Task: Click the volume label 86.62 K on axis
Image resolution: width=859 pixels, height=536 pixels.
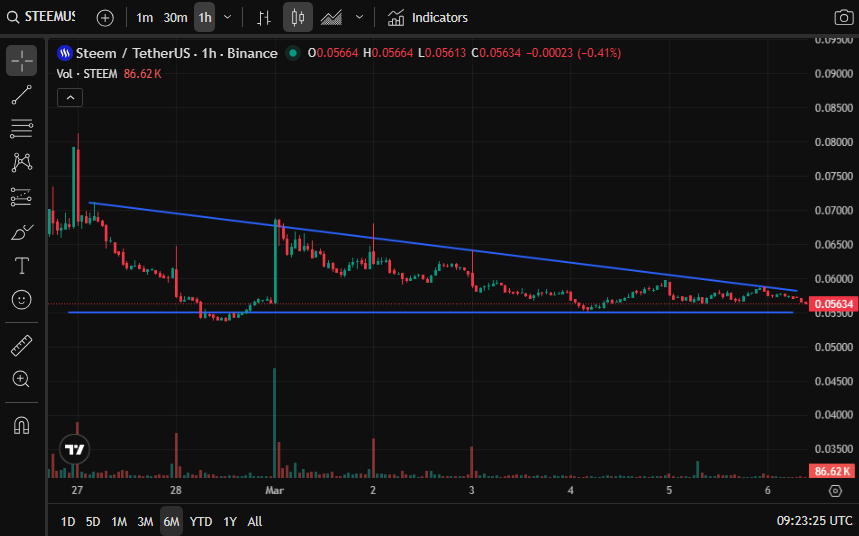Action: (832, 471)
